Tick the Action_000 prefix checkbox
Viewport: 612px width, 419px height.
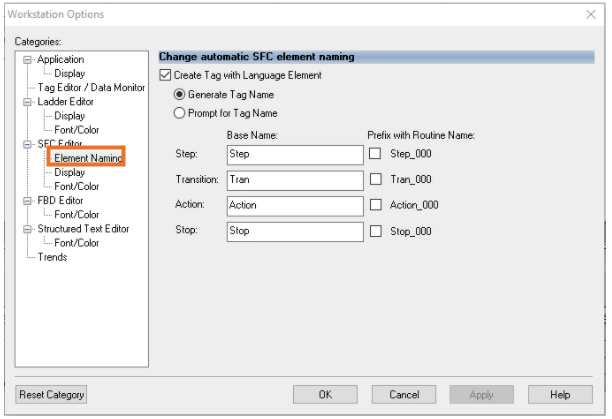pyautogui.click(x=375, y=206)
